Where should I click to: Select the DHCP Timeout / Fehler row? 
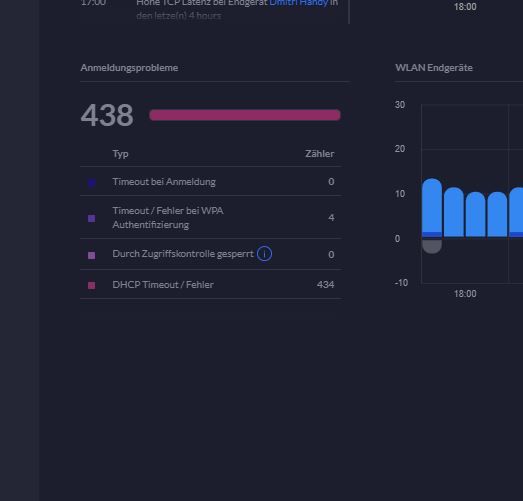point(211,284)
